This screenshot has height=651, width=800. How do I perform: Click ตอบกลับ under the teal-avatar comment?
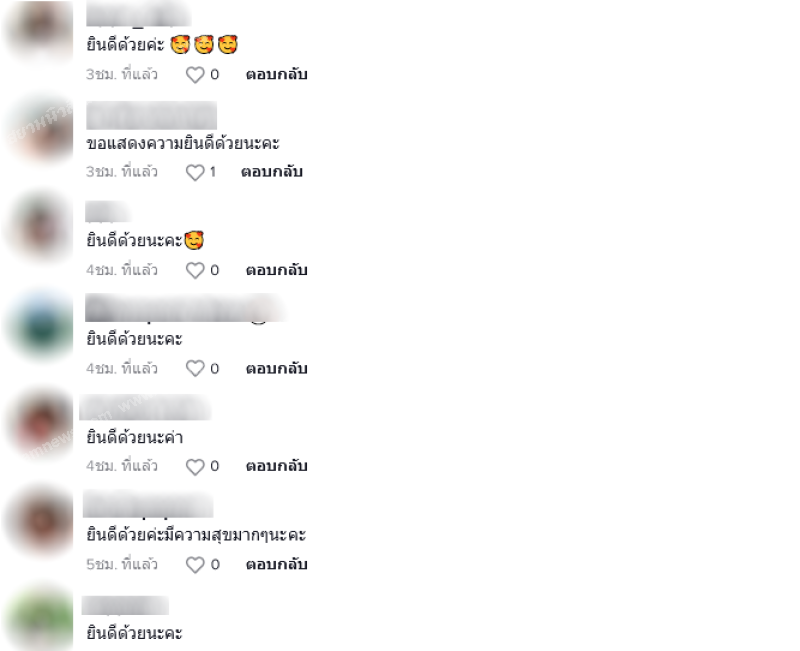coord(277,368)
